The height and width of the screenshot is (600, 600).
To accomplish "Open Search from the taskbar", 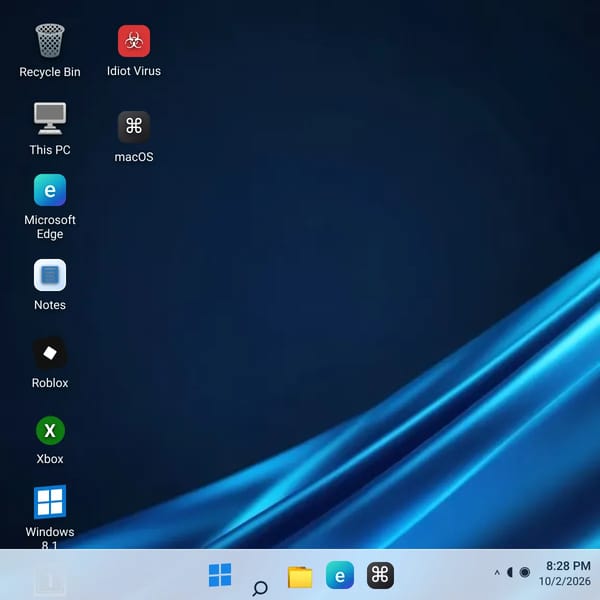I will point(260,588).
